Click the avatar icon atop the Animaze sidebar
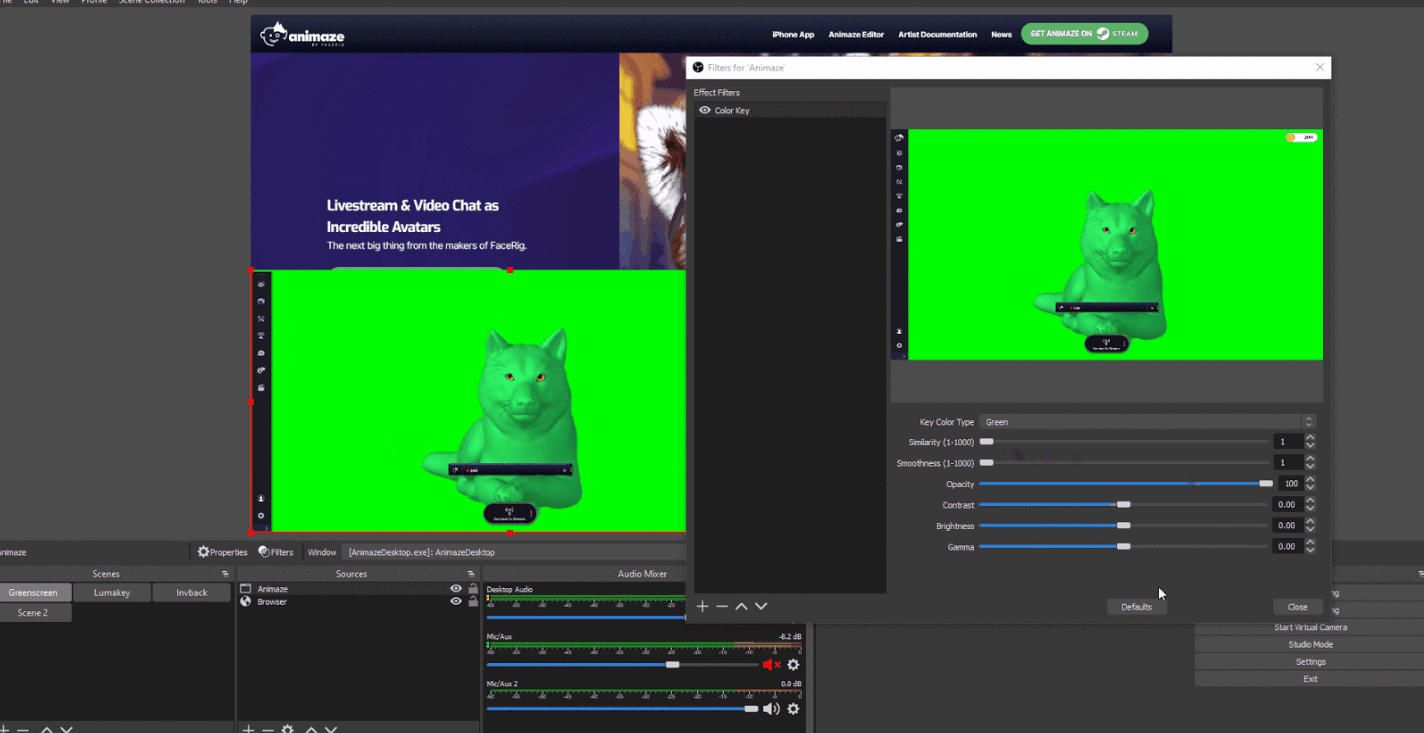The height and width of the screenshot is (733, 1424). pyautogui.click(x=260, y=283)
